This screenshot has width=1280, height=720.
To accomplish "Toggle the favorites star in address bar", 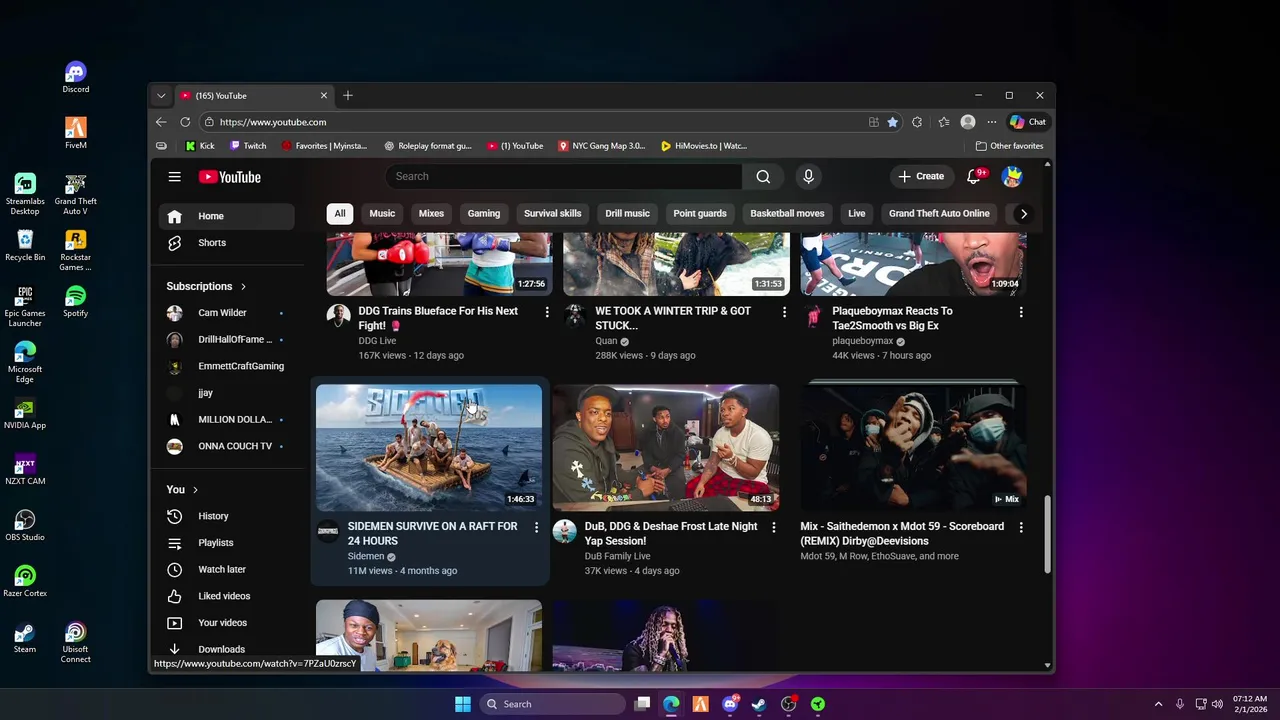I will pyautogui.click(x=892, y=122).
